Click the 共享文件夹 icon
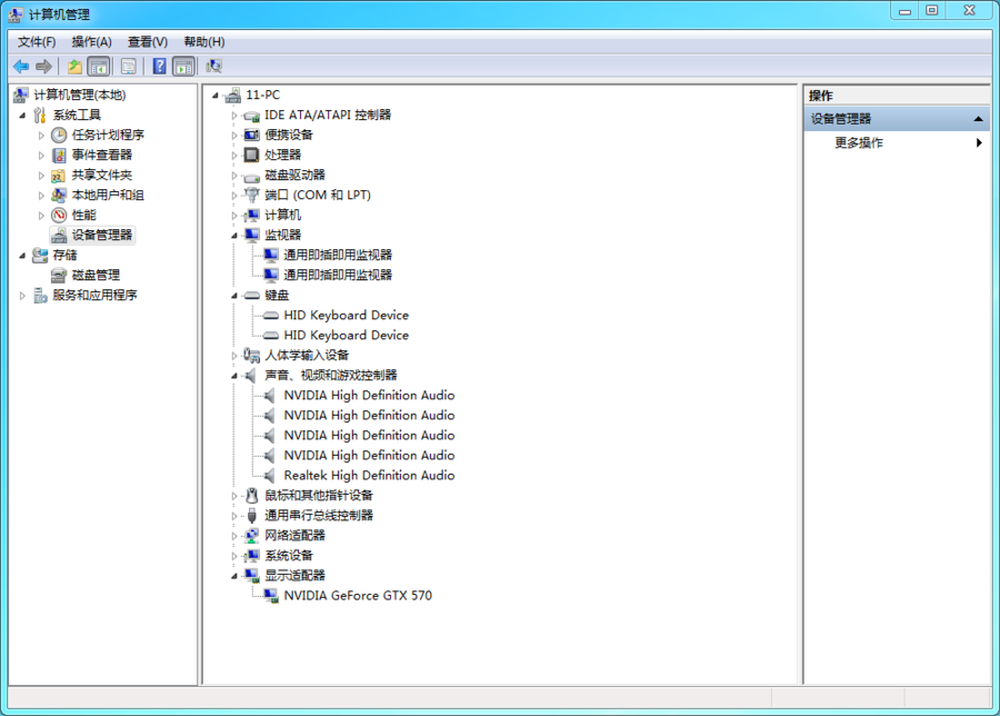Viewport: 1000px width, 716px height. coord(59,175)
